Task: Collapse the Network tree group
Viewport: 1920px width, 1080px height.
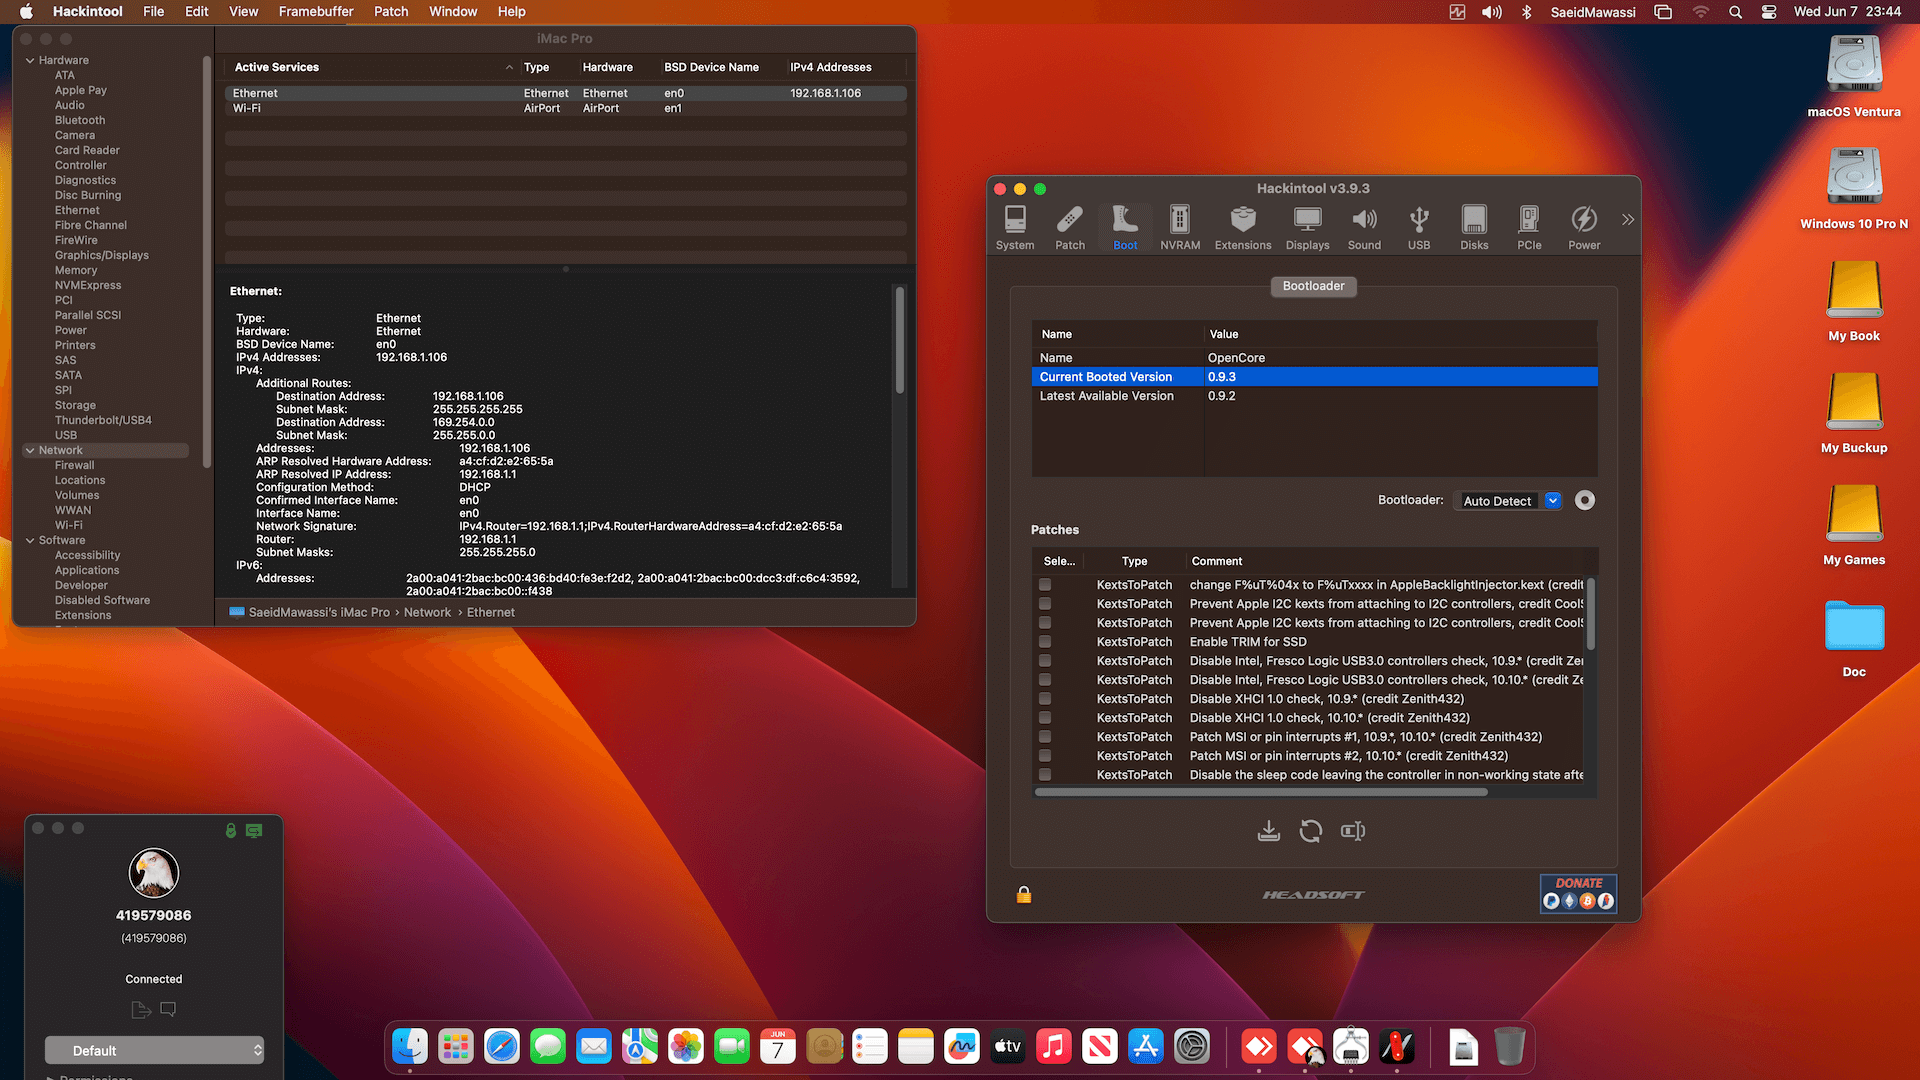Action: 30,450
